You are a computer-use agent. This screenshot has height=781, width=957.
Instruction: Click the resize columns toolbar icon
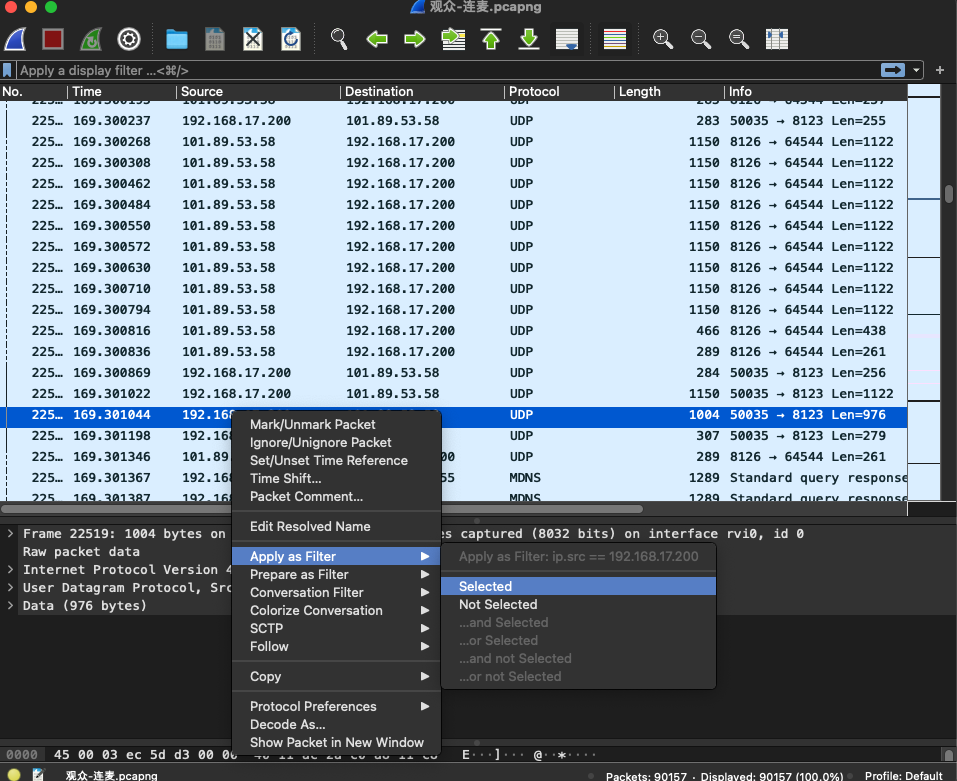(x=777, y=39)
